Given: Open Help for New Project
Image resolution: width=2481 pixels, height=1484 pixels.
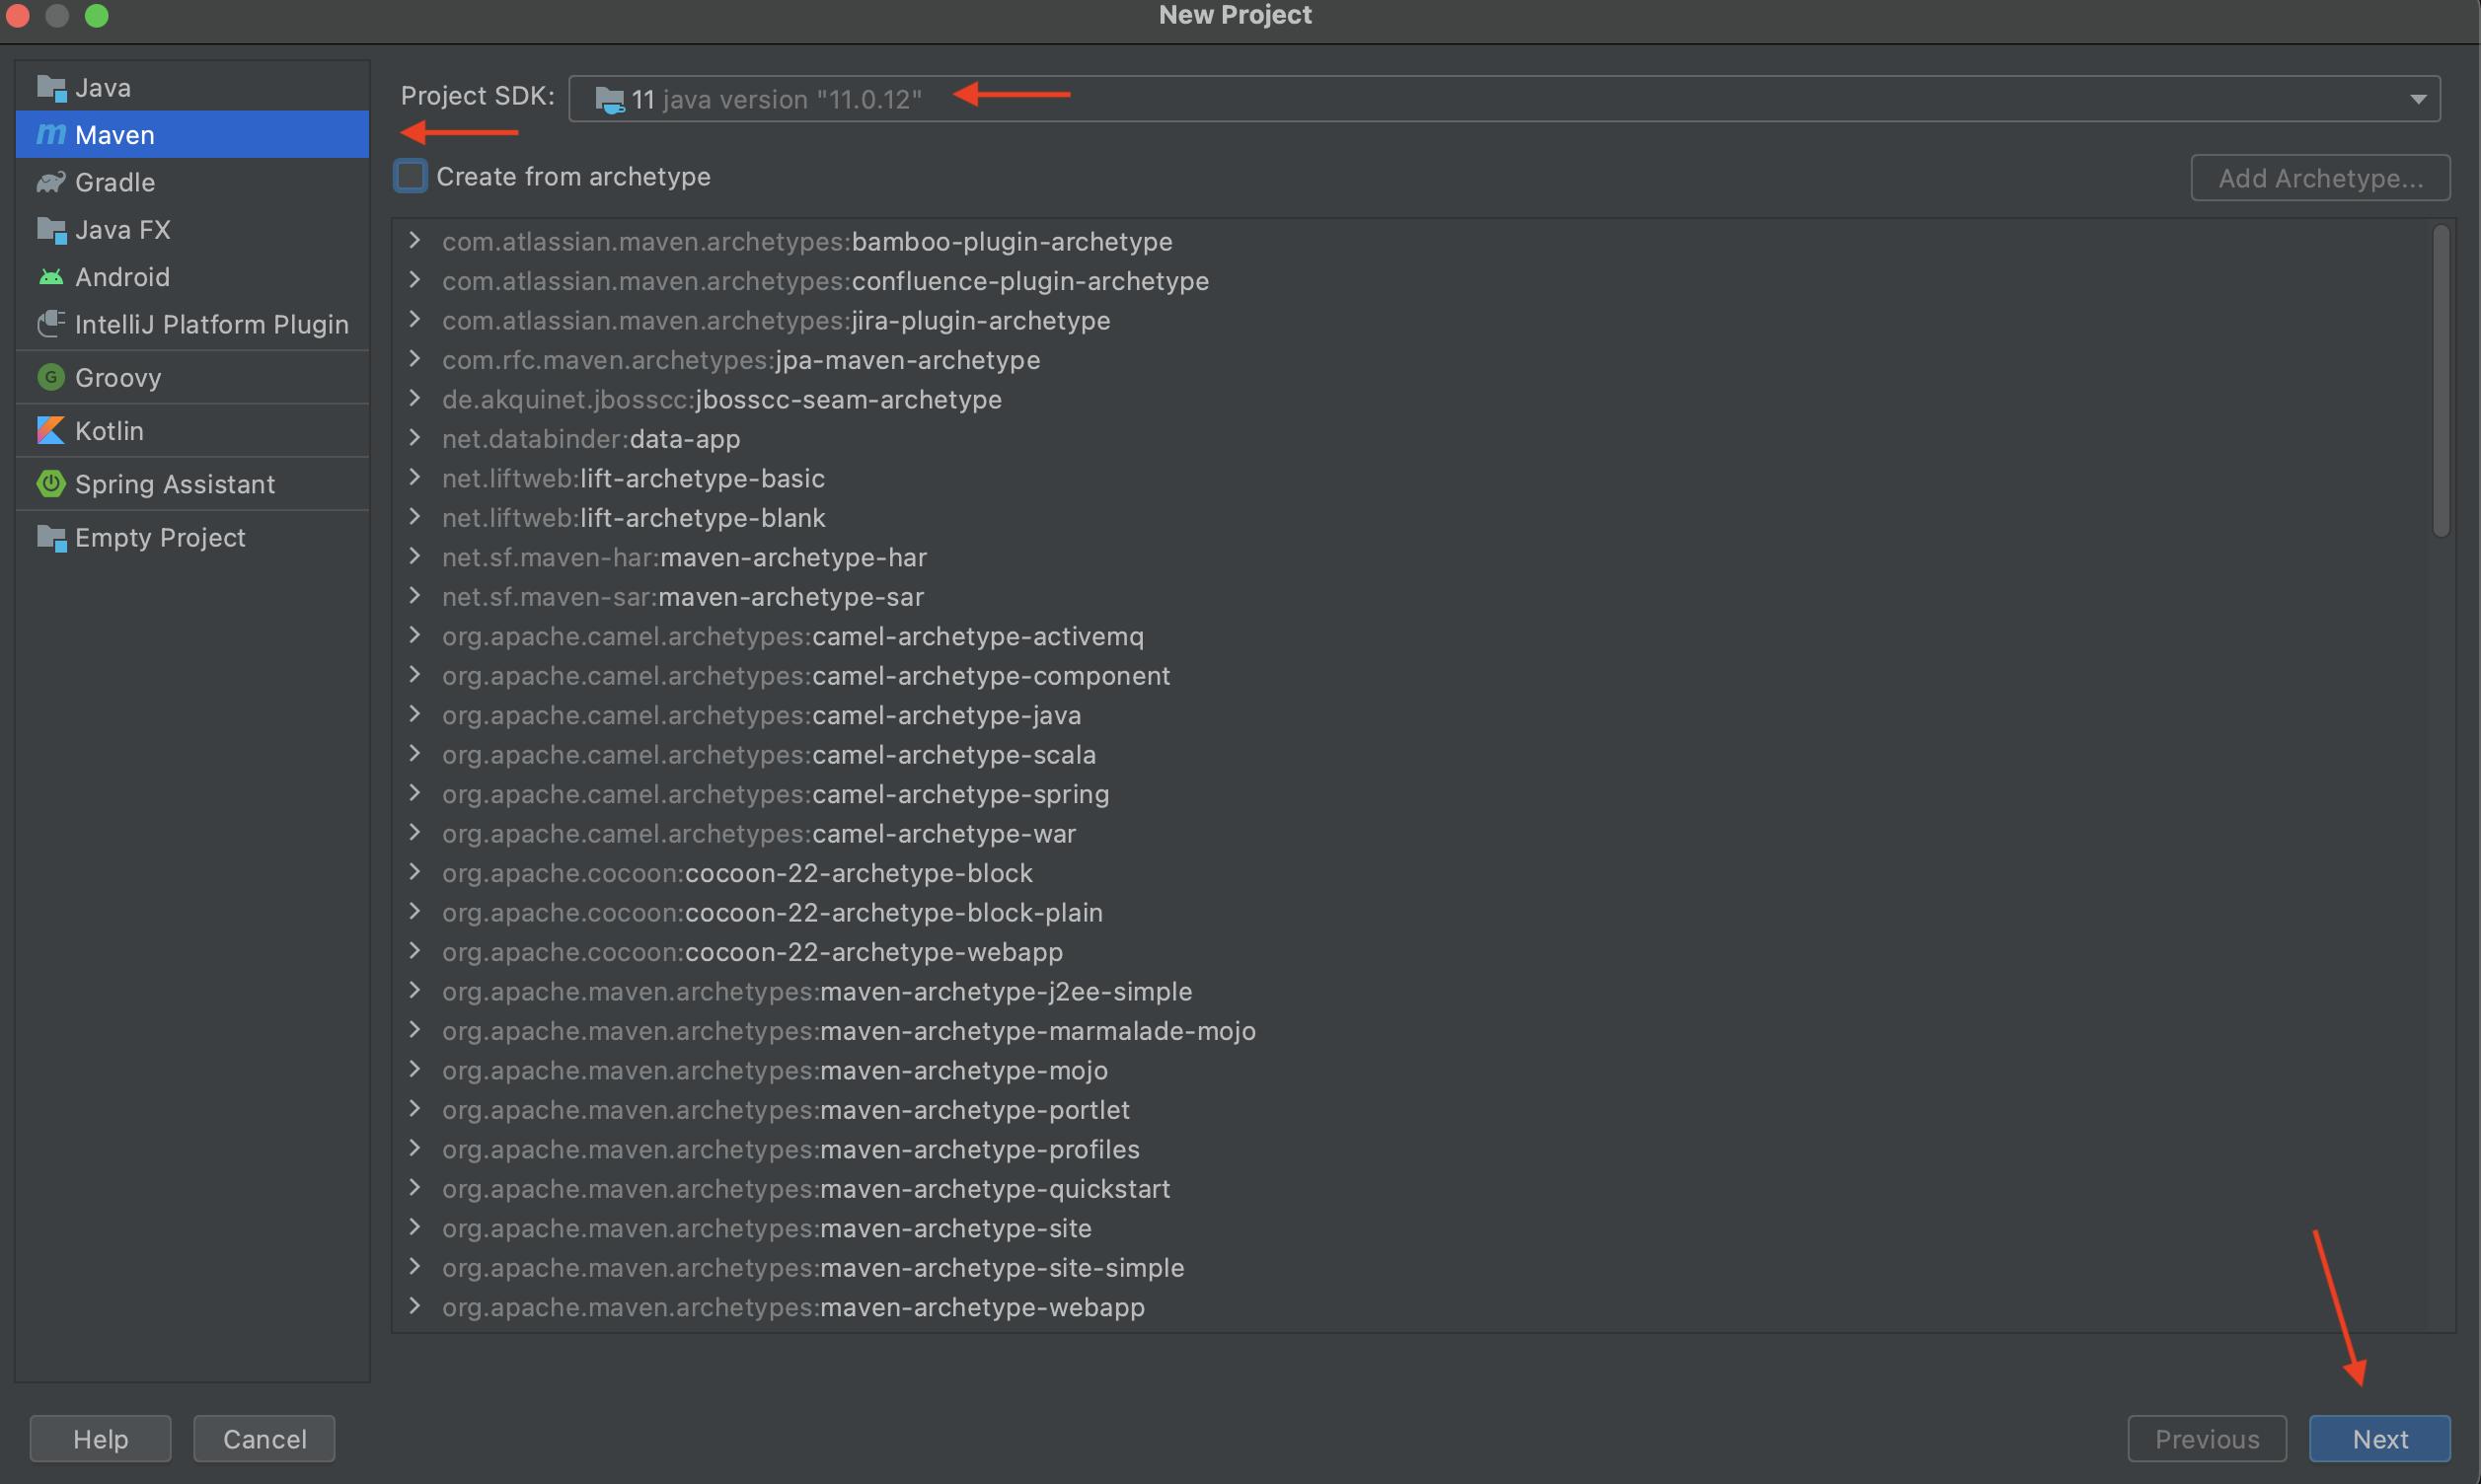Looking at the screenshot, I should tap(100, 1438).
